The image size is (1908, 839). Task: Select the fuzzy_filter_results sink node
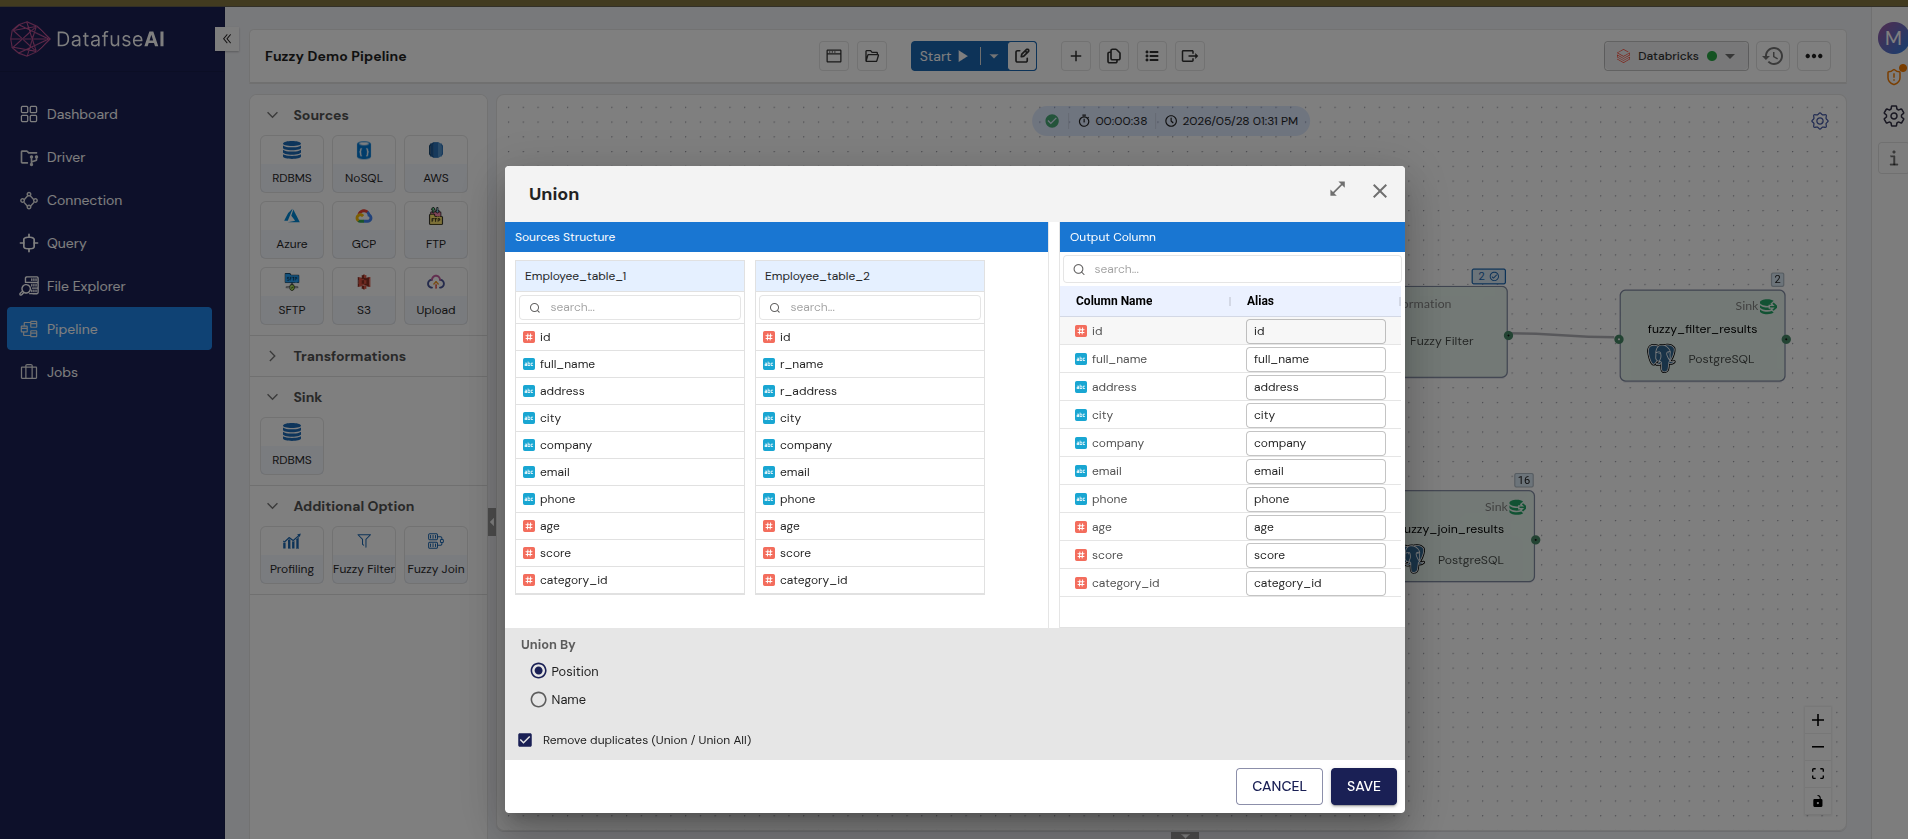[x=1702, y=336]
